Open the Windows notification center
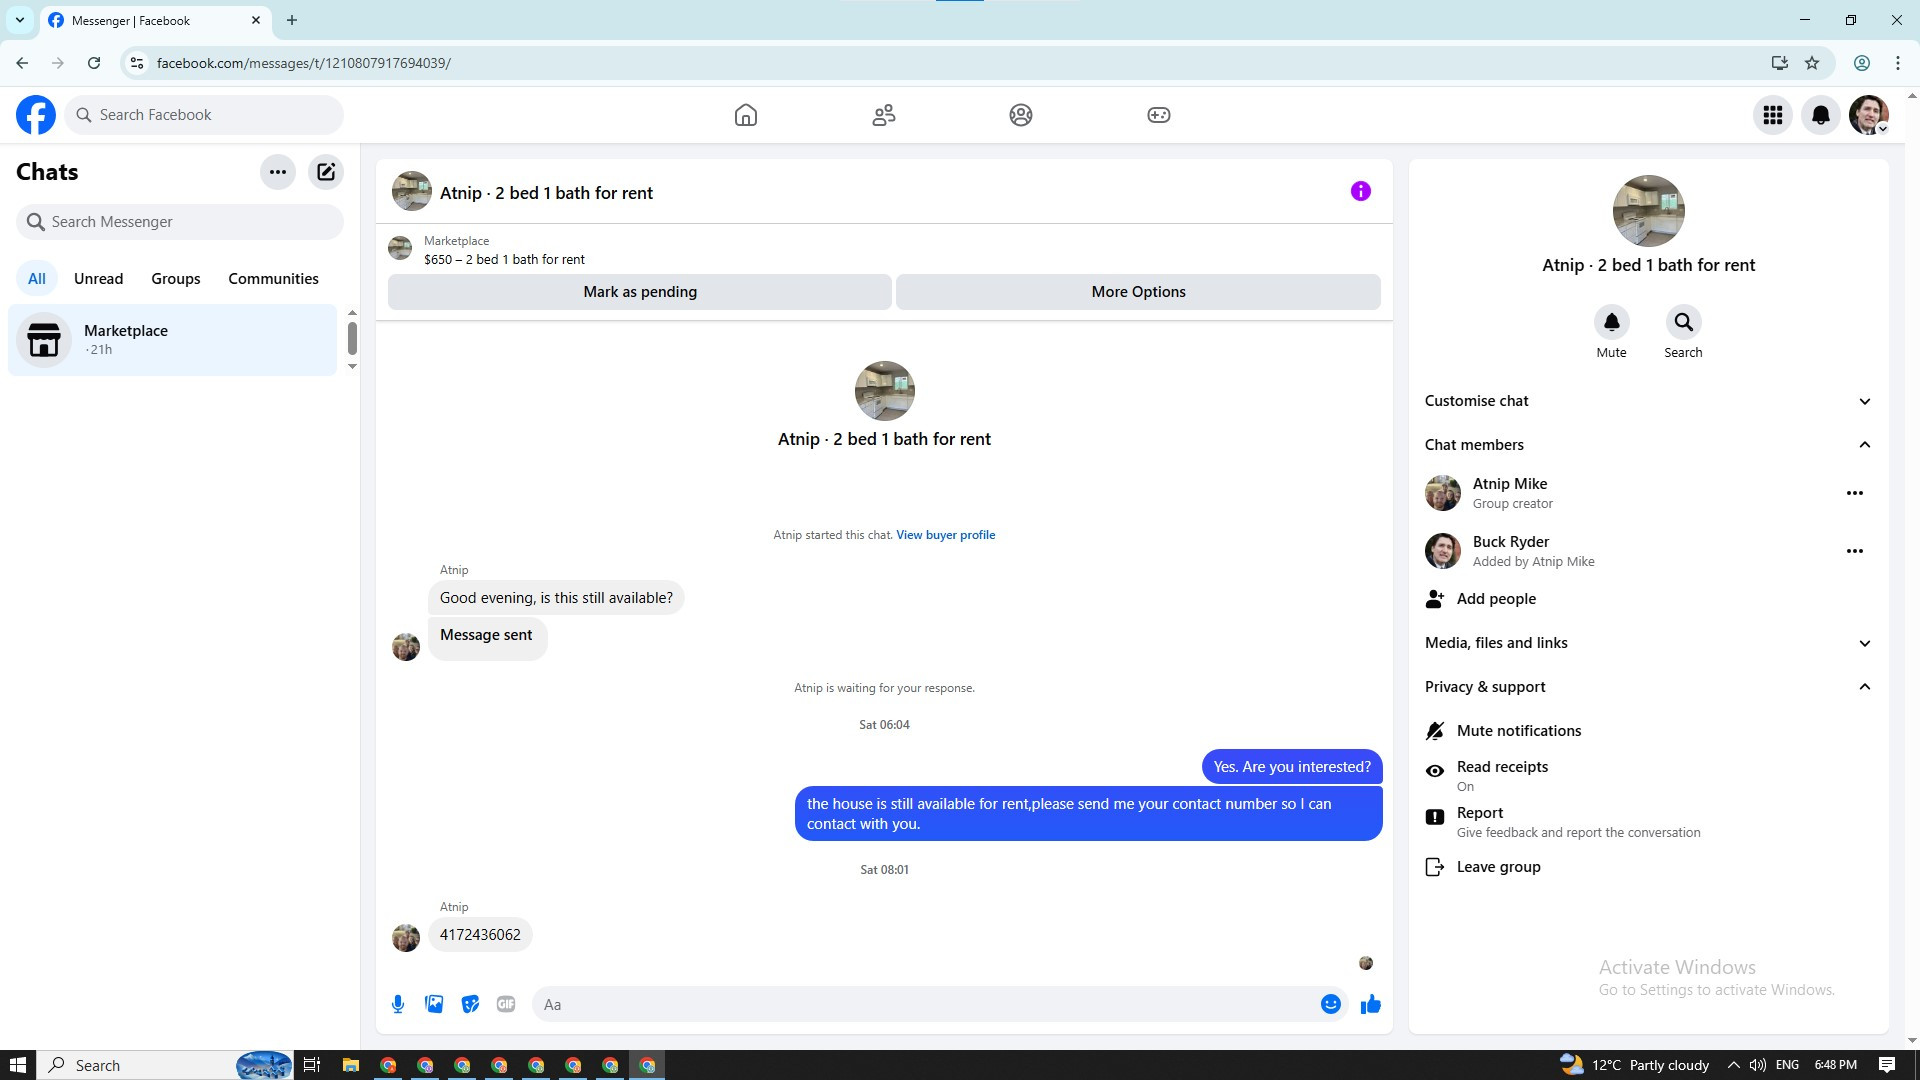 1887,1065
